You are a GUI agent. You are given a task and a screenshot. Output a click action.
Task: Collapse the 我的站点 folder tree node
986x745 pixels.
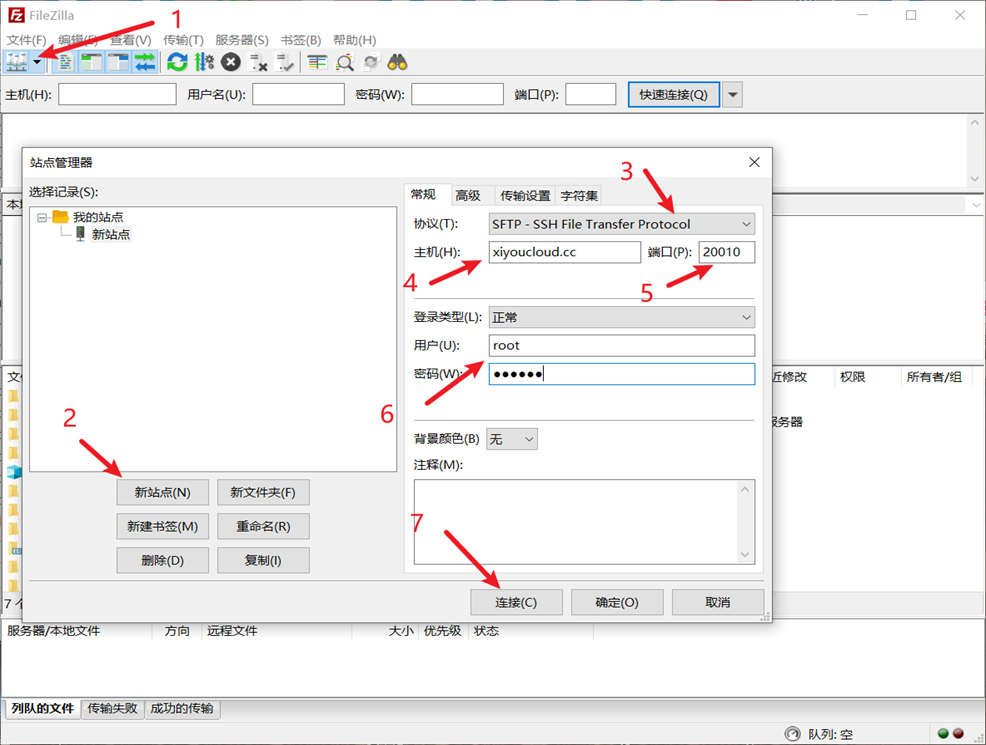click(x=42, y=218)
